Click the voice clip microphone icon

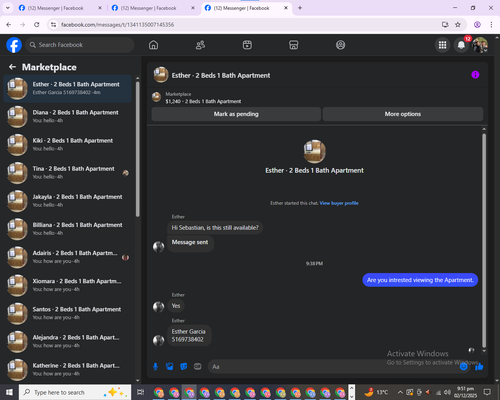click(155, 367)
